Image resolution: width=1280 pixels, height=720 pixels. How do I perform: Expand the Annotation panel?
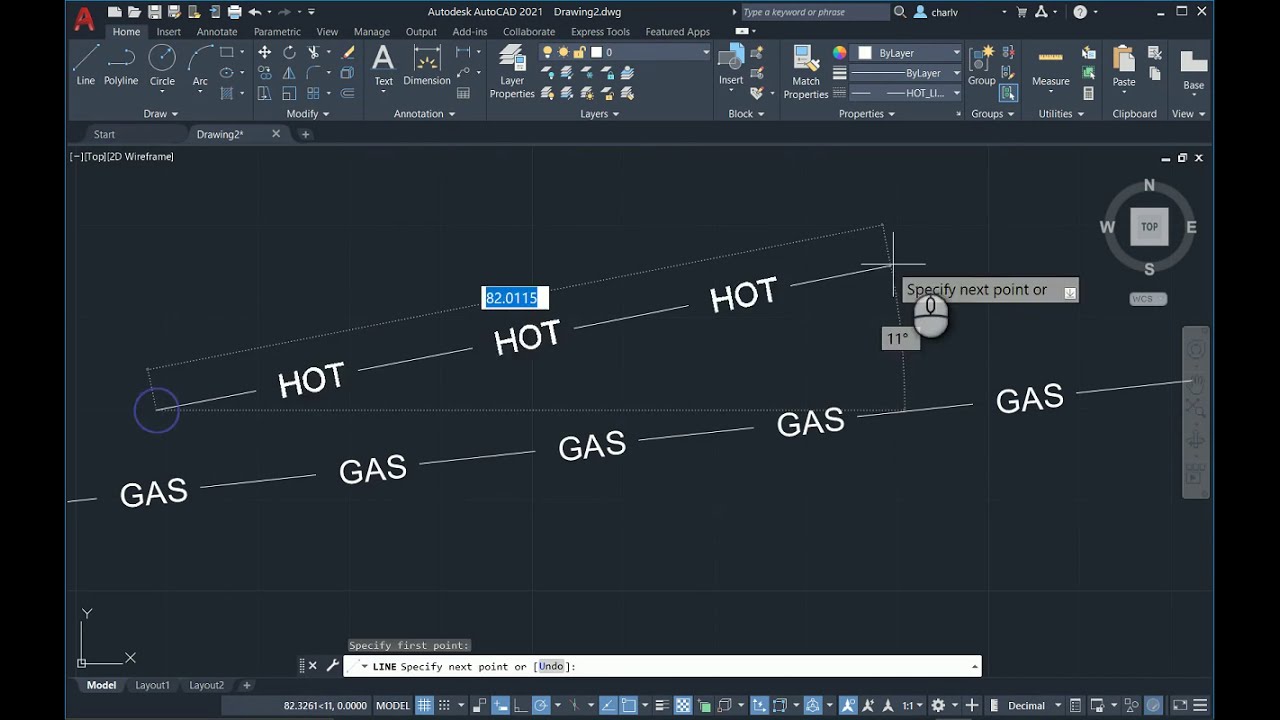pos(424,114)
